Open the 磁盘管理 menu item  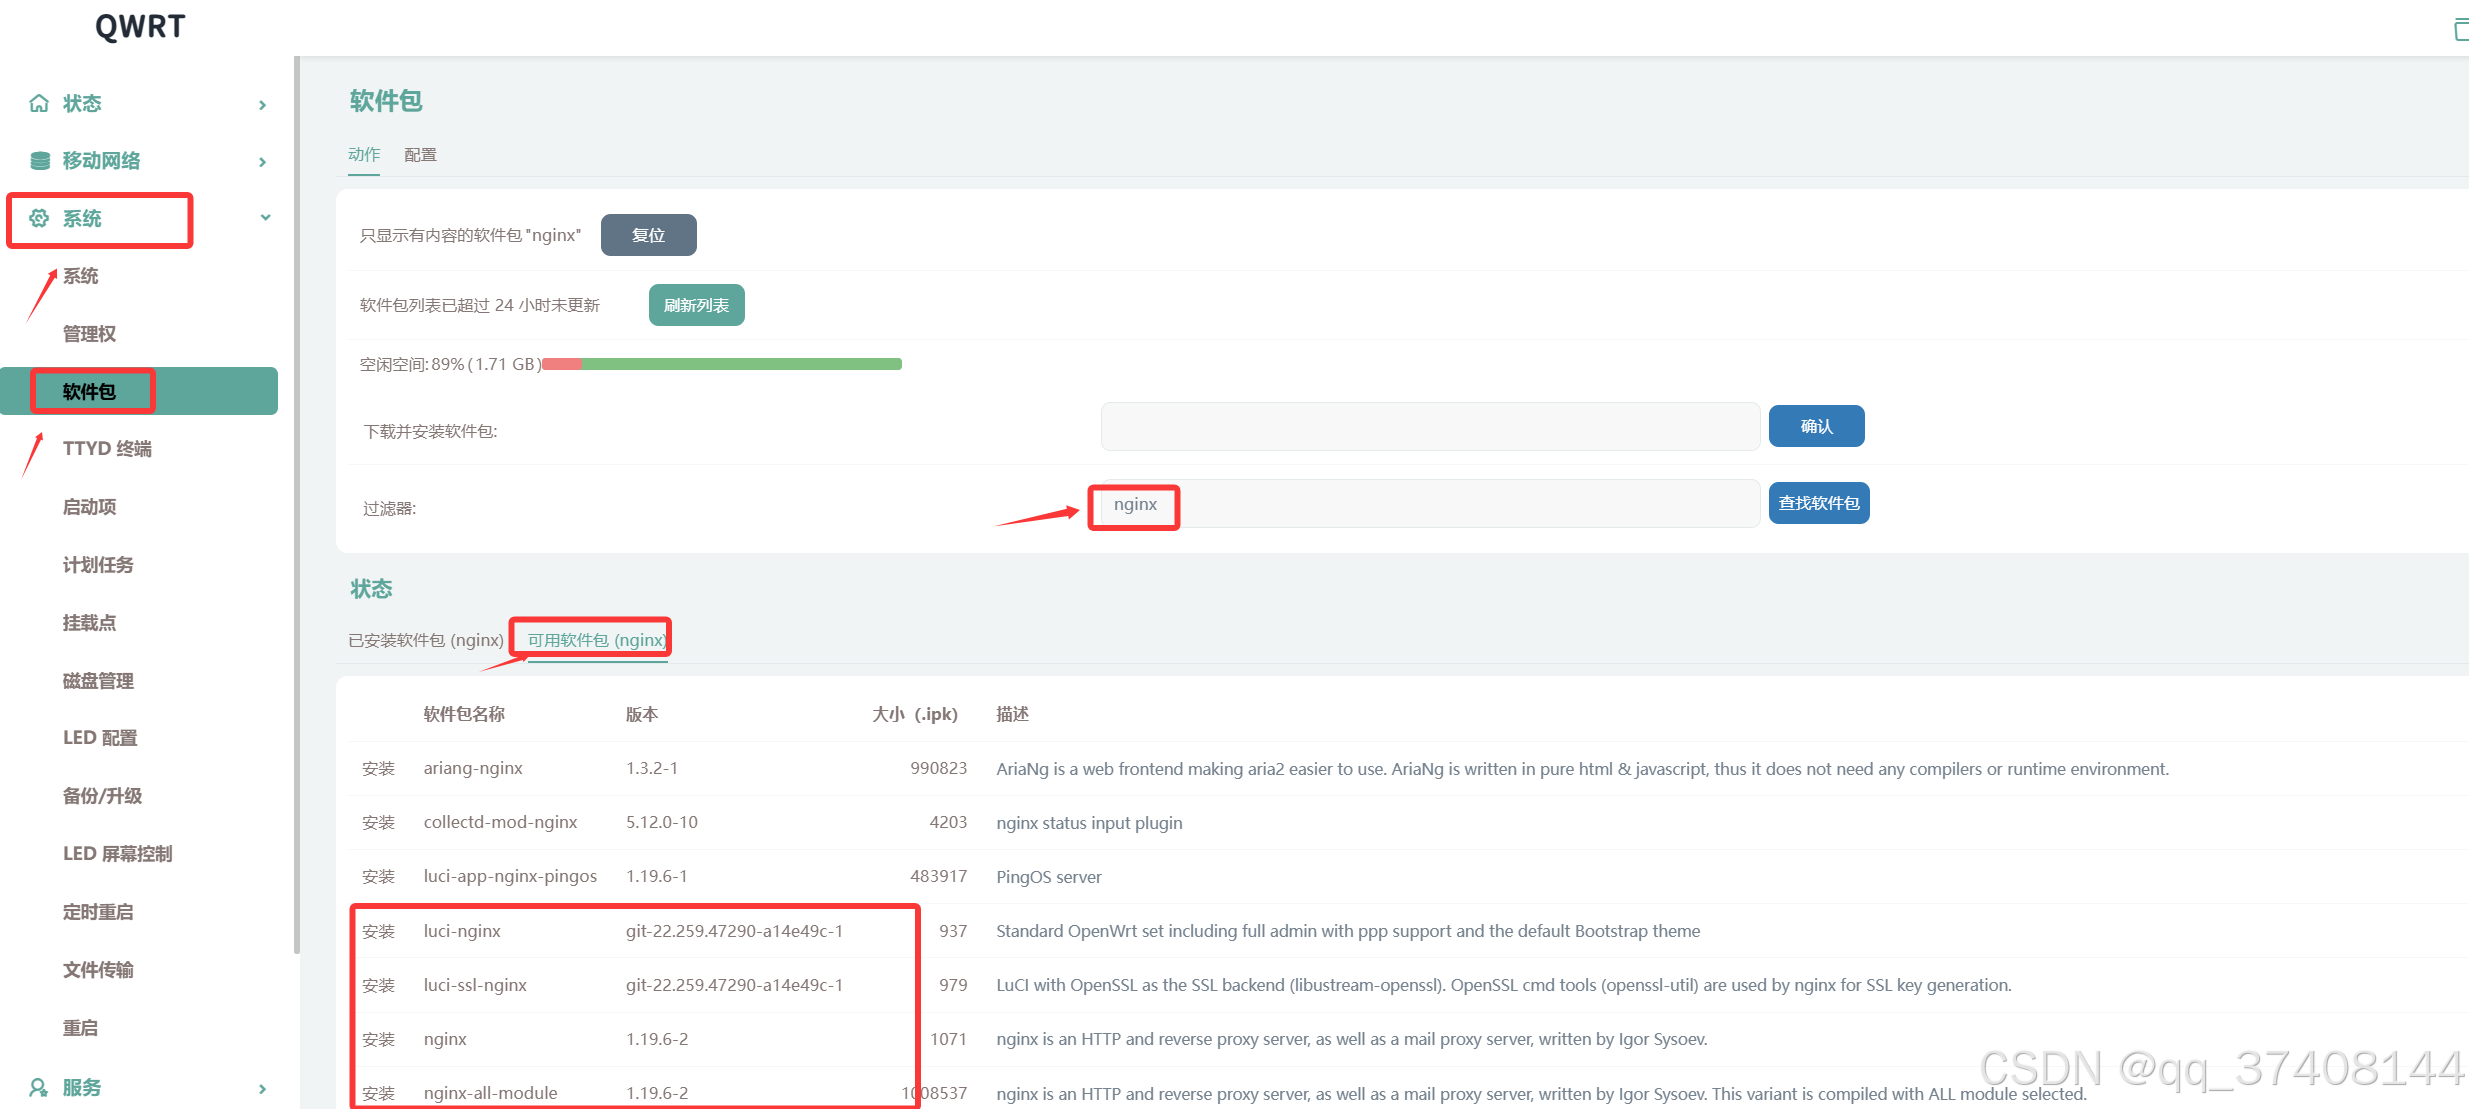98,681
